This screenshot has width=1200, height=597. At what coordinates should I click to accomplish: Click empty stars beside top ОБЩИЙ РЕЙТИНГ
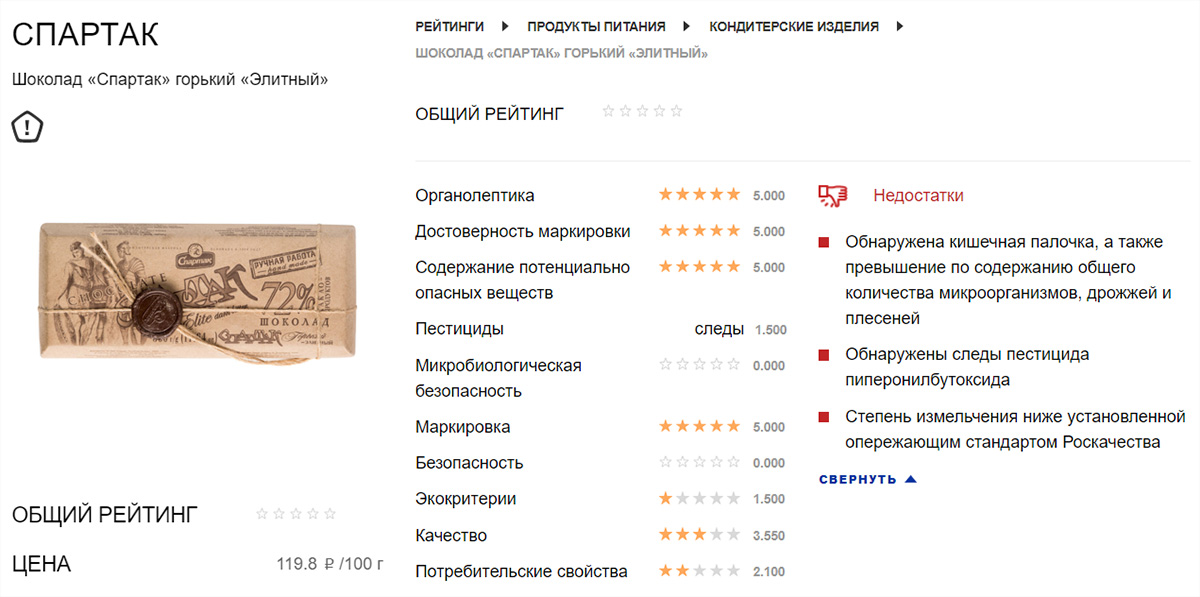click(x=642, y=112)
